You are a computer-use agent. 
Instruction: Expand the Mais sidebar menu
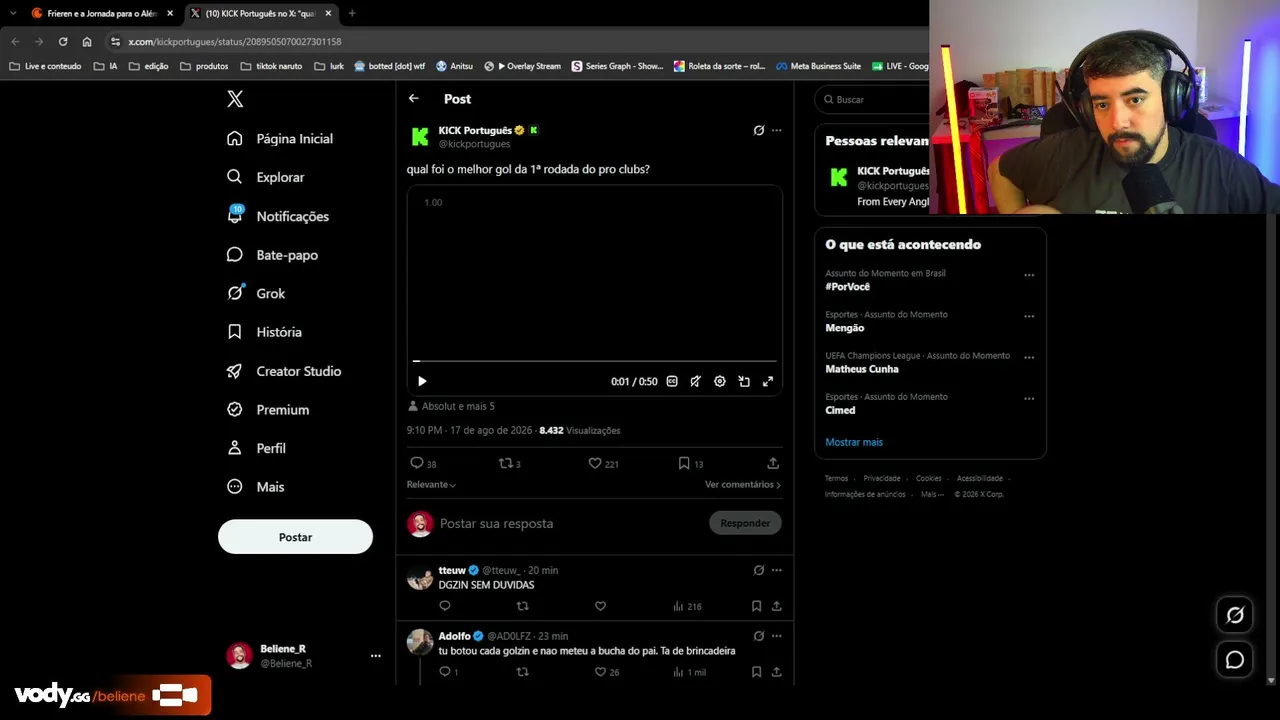255,487
